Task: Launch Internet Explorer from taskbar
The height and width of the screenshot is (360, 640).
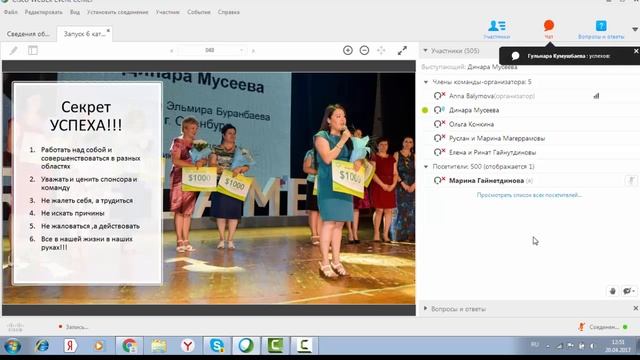Action: [x=42, y=346]
